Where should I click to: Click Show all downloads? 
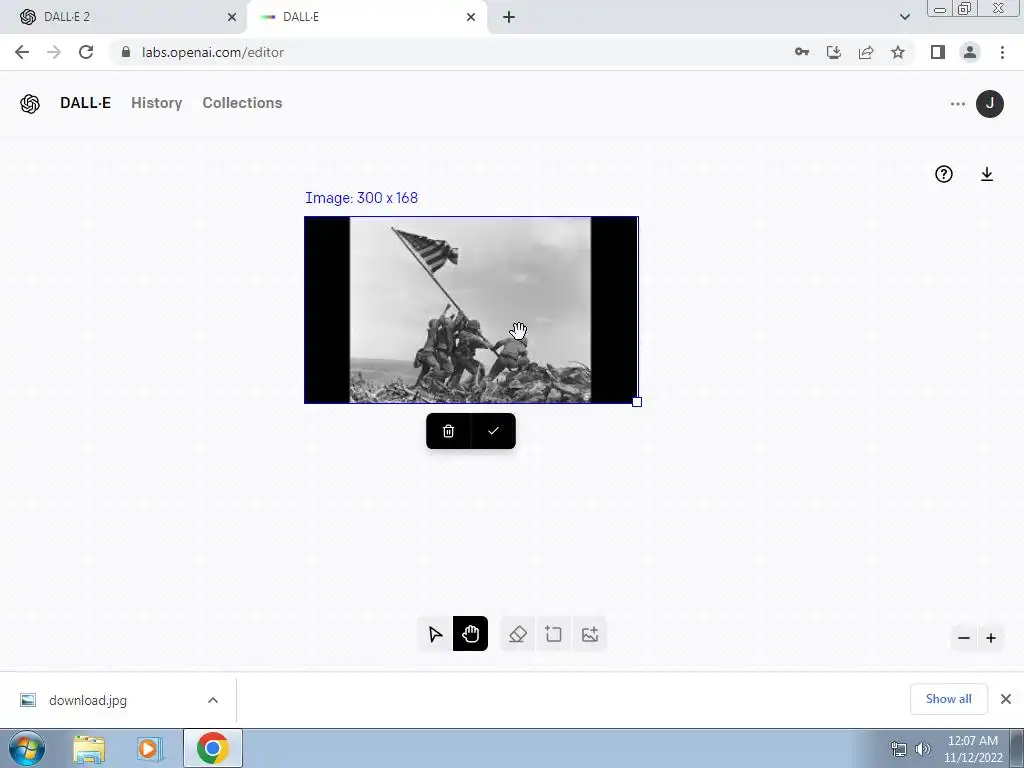pyautogui.click(x=948, y=699)
